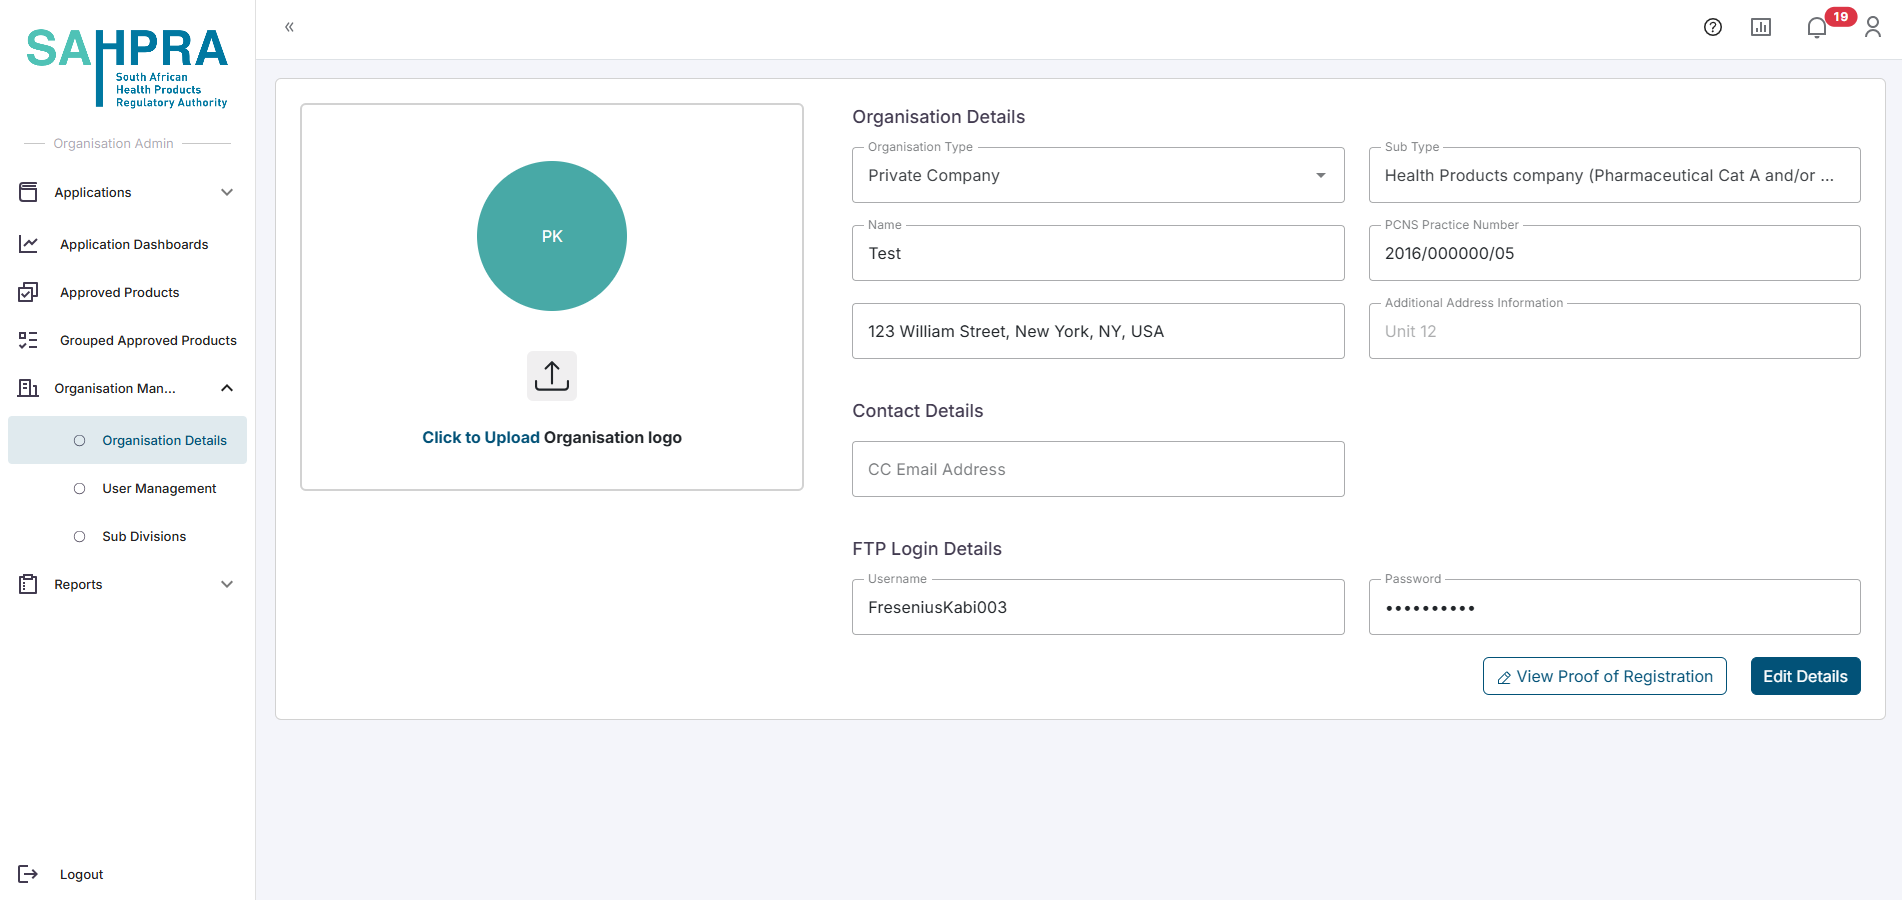The width and height of the screenshot is (1902, 900).
Task: Click the Organisation Man... menu label
Action: (115, 388)
